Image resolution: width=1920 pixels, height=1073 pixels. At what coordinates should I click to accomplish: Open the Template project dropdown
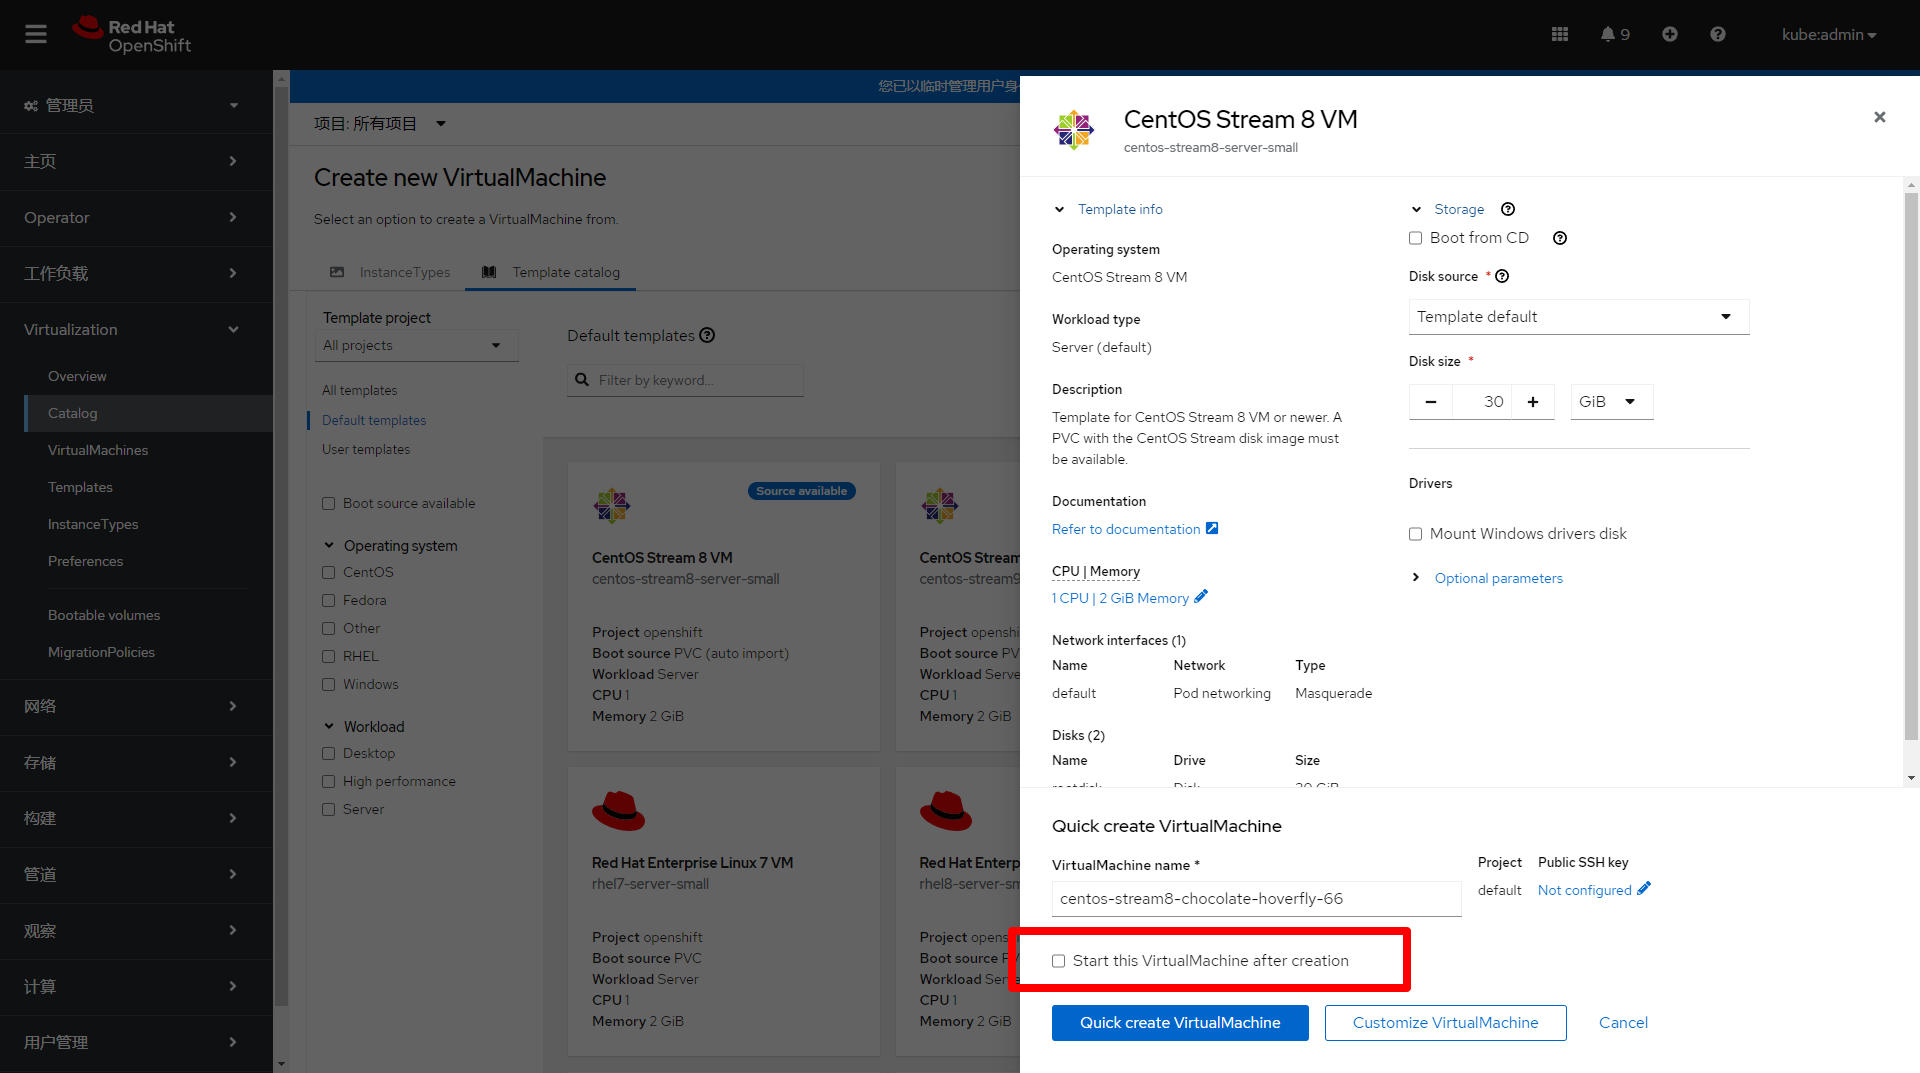(417, 345)
